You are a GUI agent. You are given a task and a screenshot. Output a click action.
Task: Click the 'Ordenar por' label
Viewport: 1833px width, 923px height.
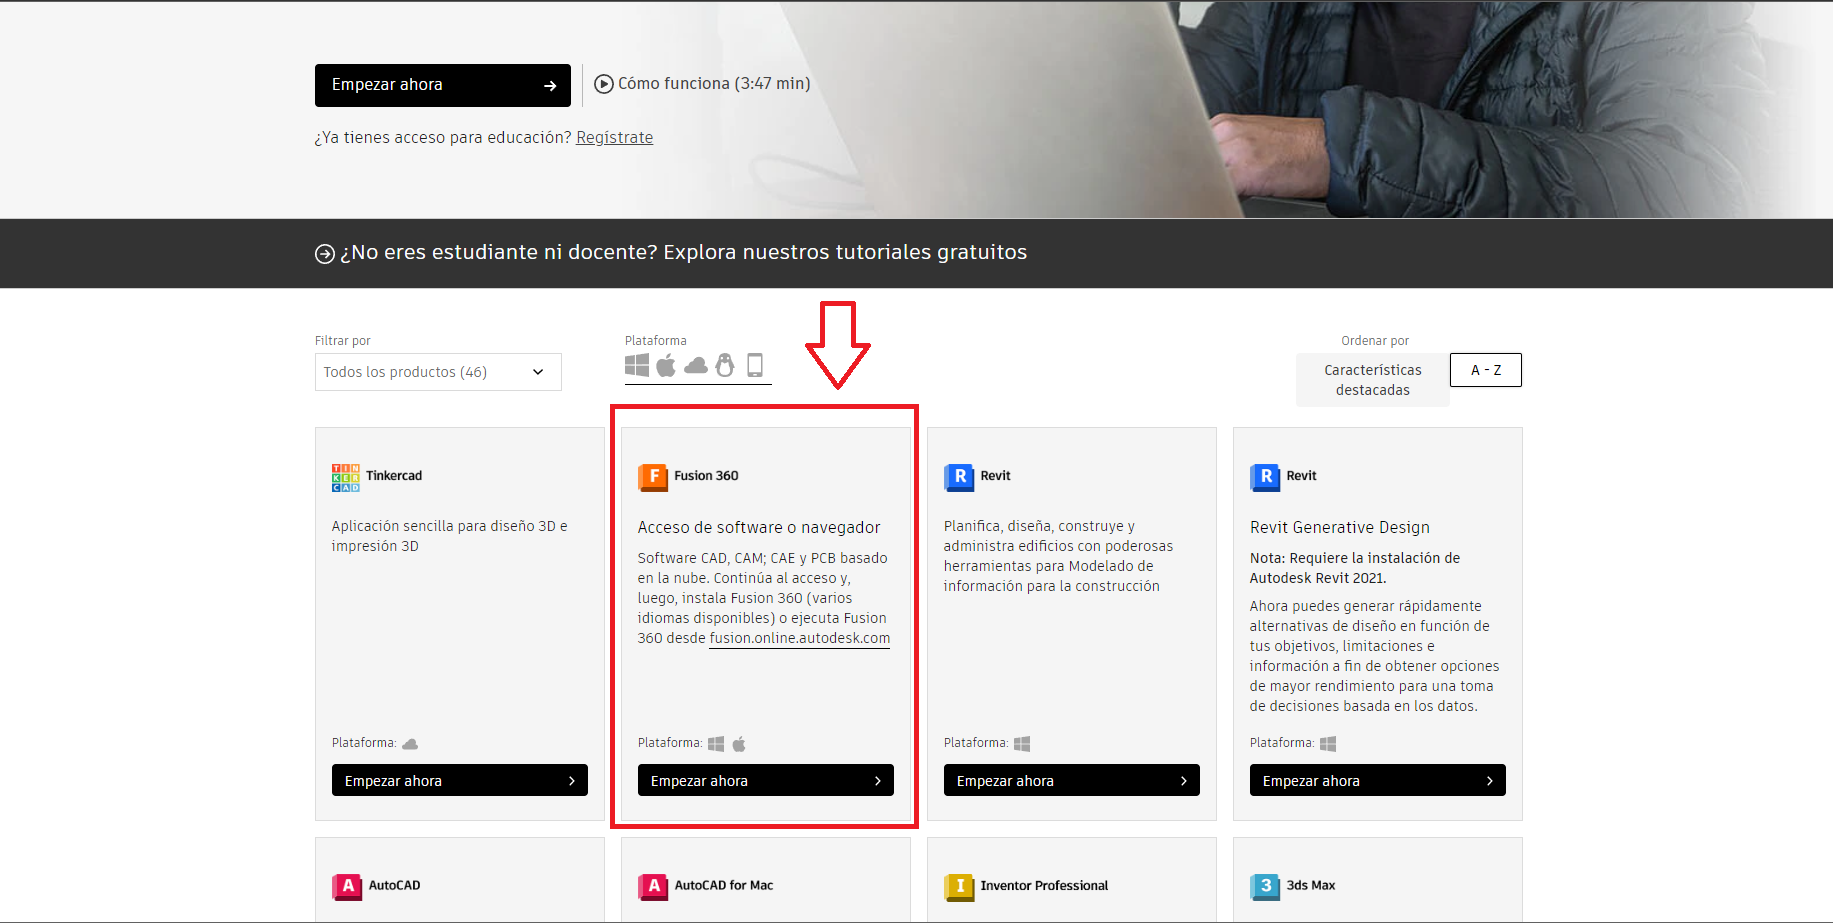1375,341
